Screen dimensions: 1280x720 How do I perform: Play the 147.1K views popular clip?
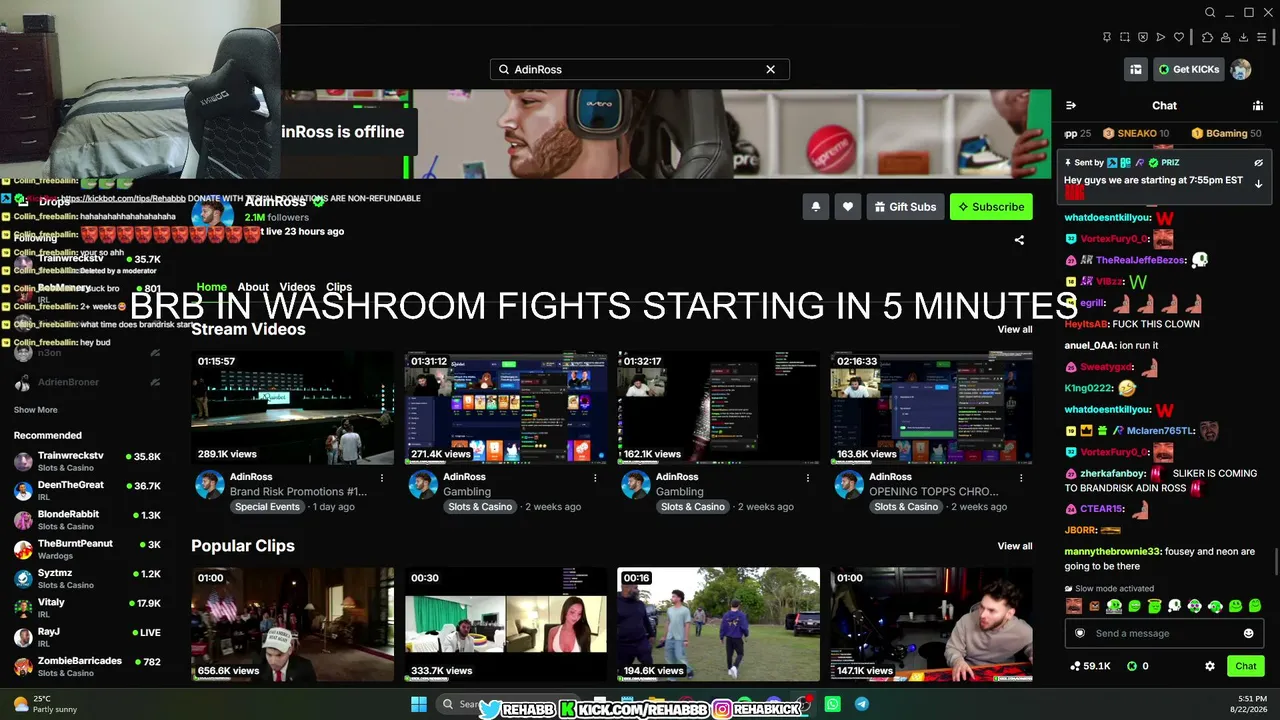pos(932,625)
